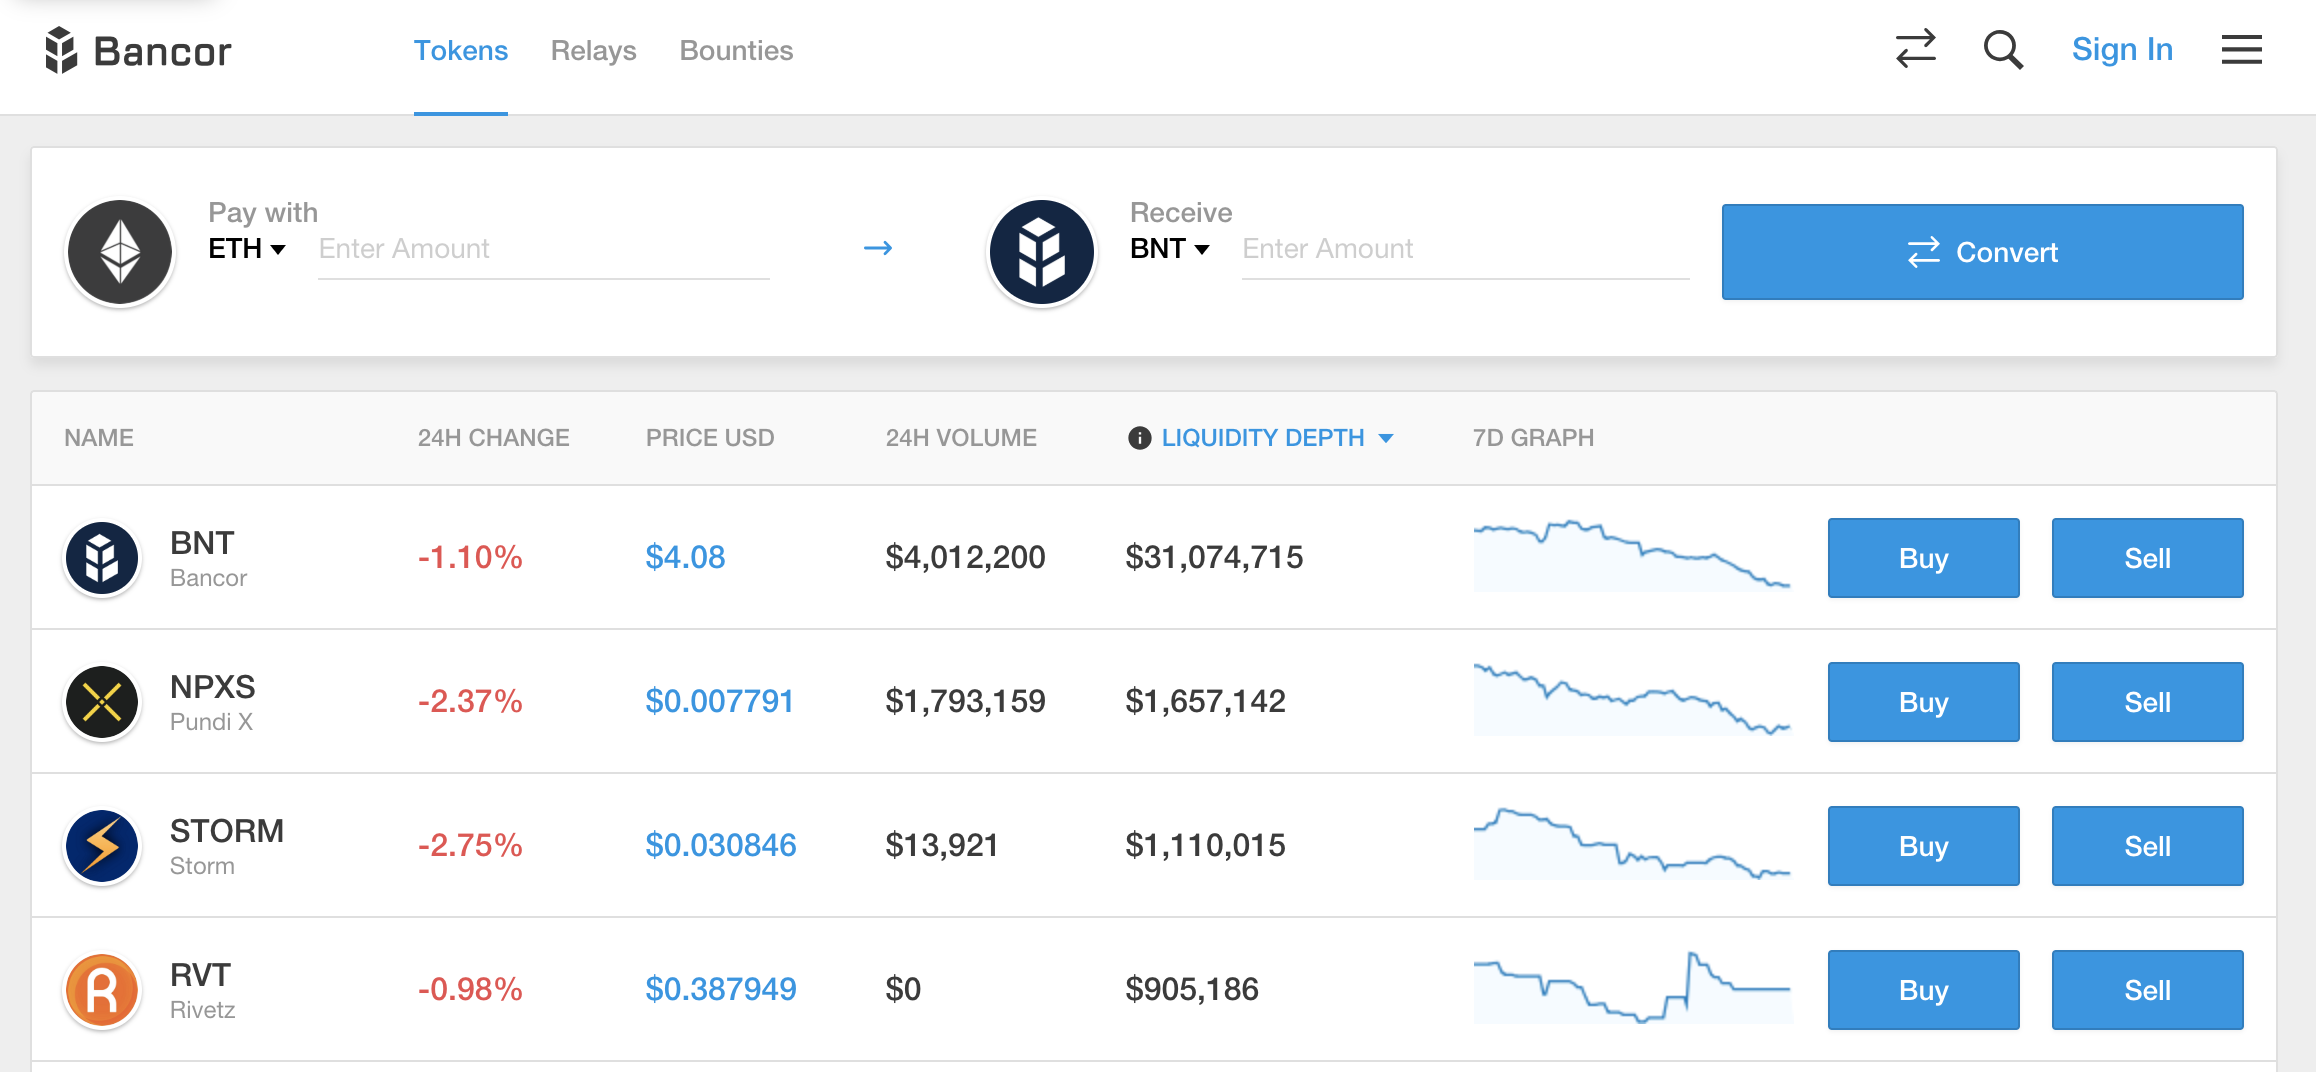The height and width of the screenshot is (1072, 2316).
Task: Switch to the Relays tab
Action: coord(592,50)
